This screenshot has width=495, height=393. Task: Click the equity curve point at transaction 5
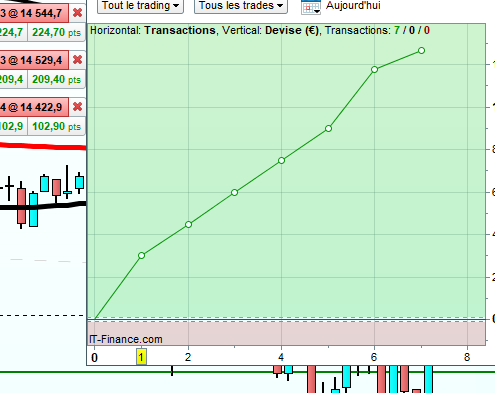328,129
